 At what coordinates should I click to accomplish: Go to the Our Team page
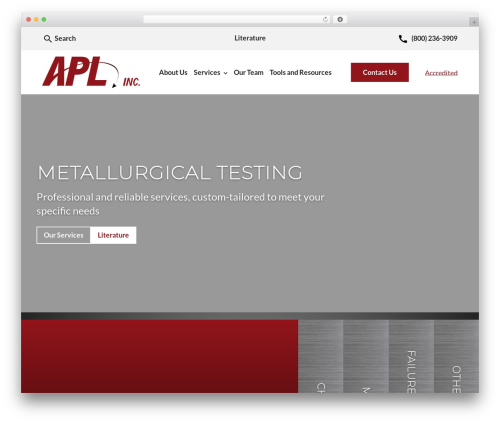[x=248, y=72]
